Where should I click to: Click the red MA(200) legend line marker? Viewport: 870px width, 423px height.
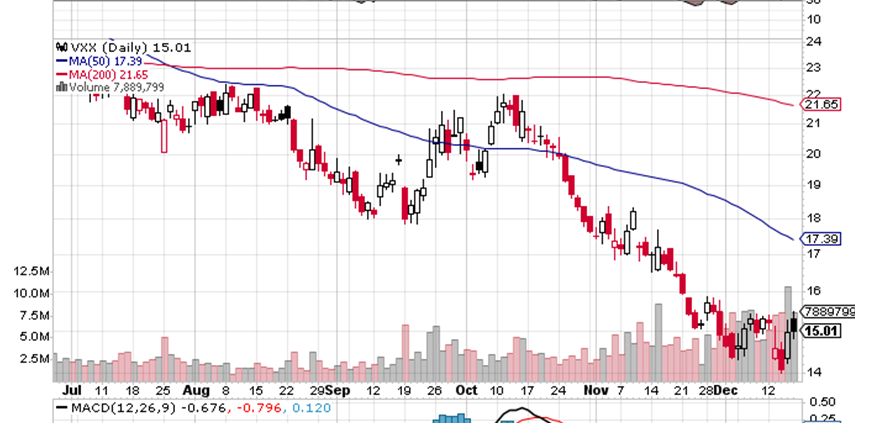(x=61, y=74)
